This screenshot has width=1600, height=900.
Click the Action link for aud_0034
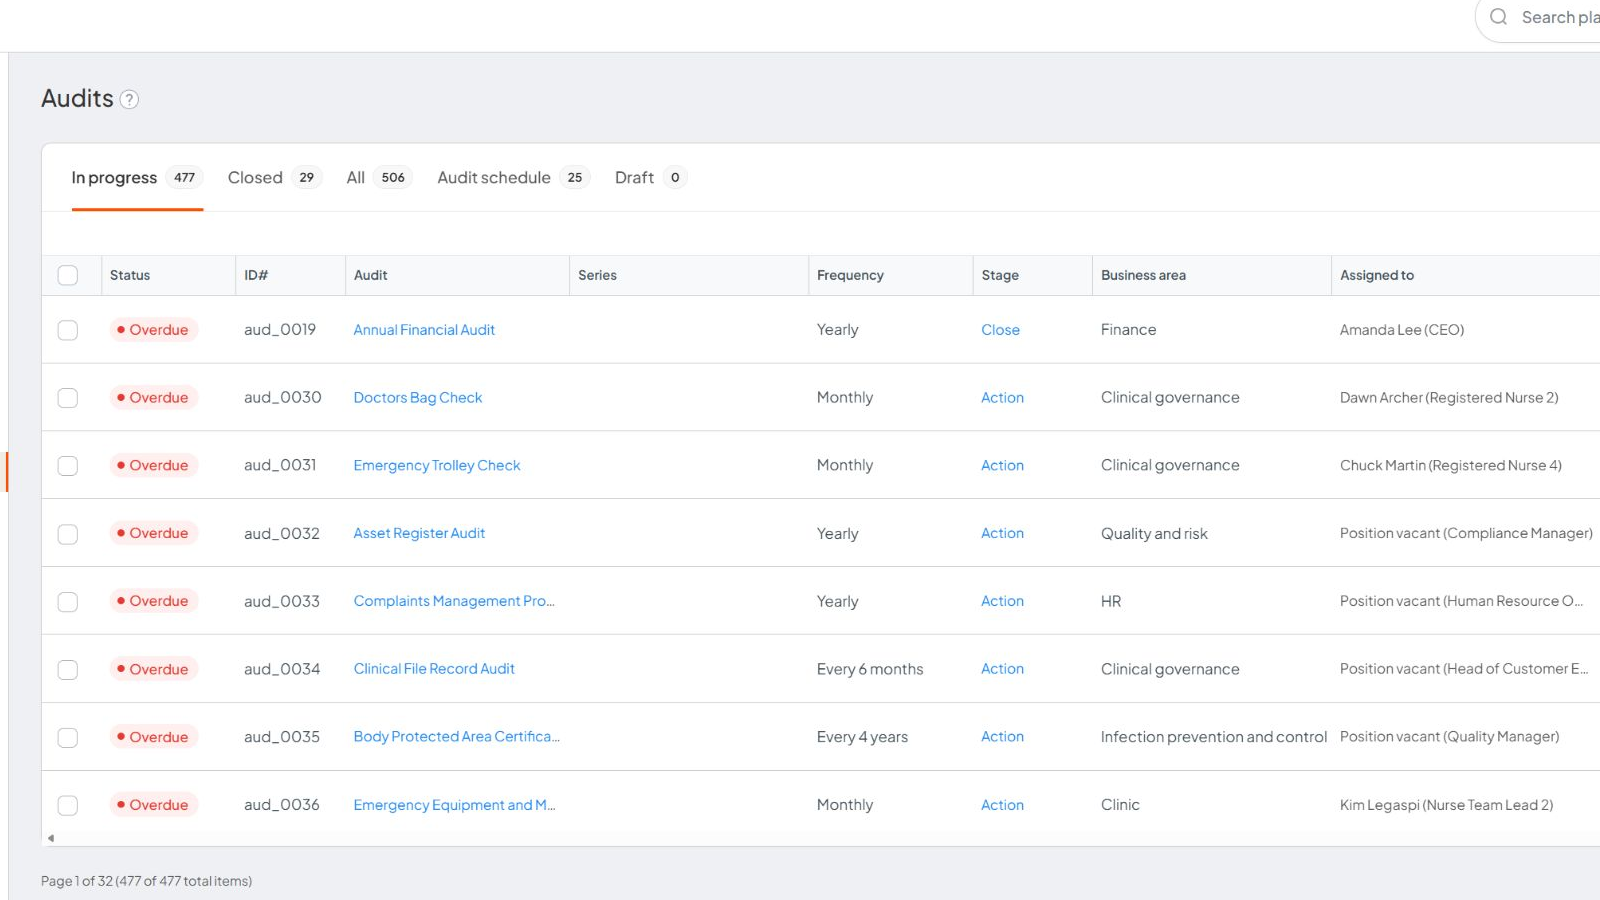[x=1002, y=669]
